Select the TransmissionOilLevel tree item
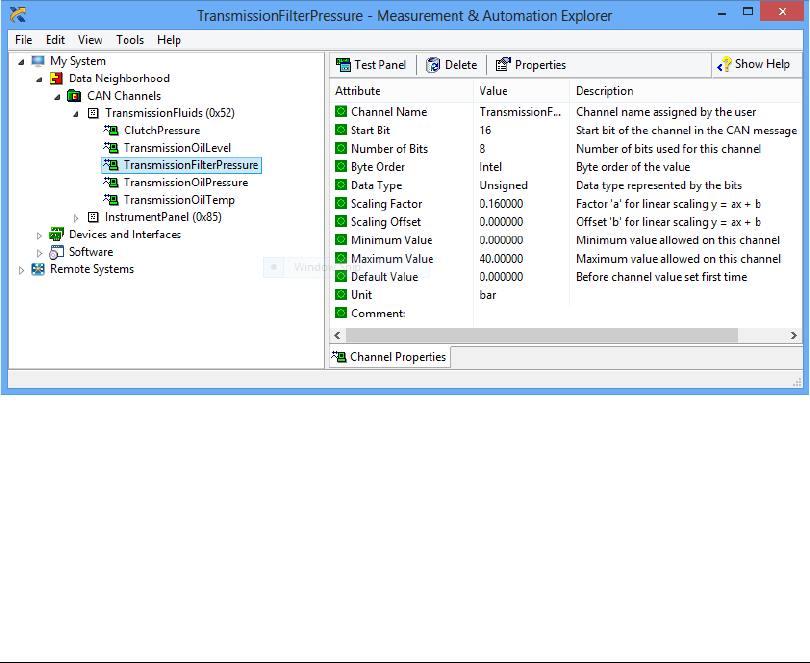Image resolution: width=810 pixels, height=663 pixels. click(177, 148)
